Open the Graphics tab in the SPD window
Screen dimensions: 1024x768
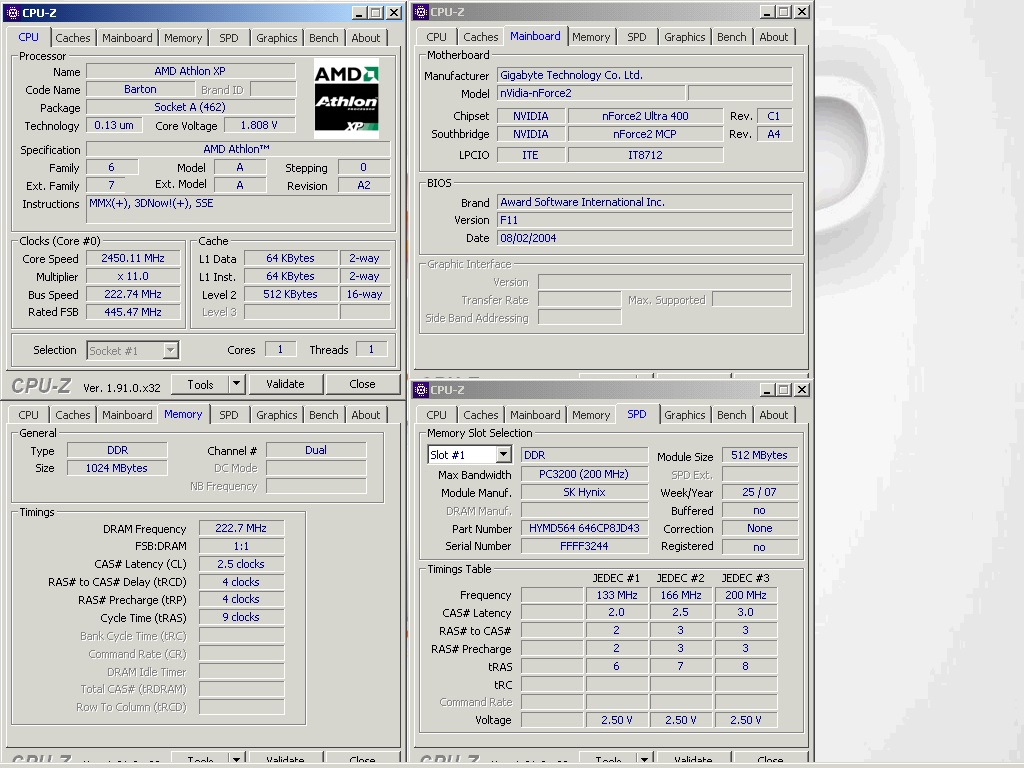(684, 415)
